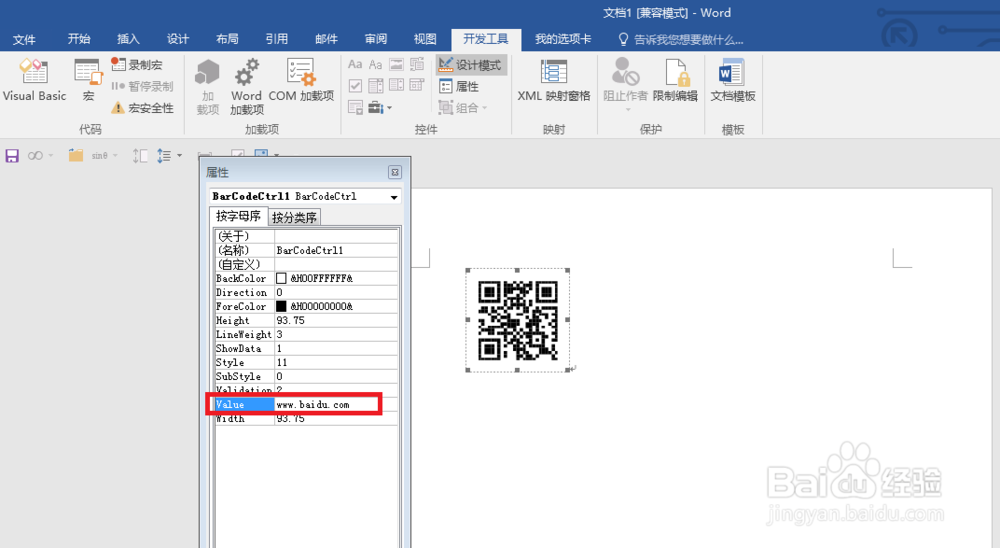Select the SubStyle property row
This screenshot has width=1000, height=548.
[x=306, y=376]
